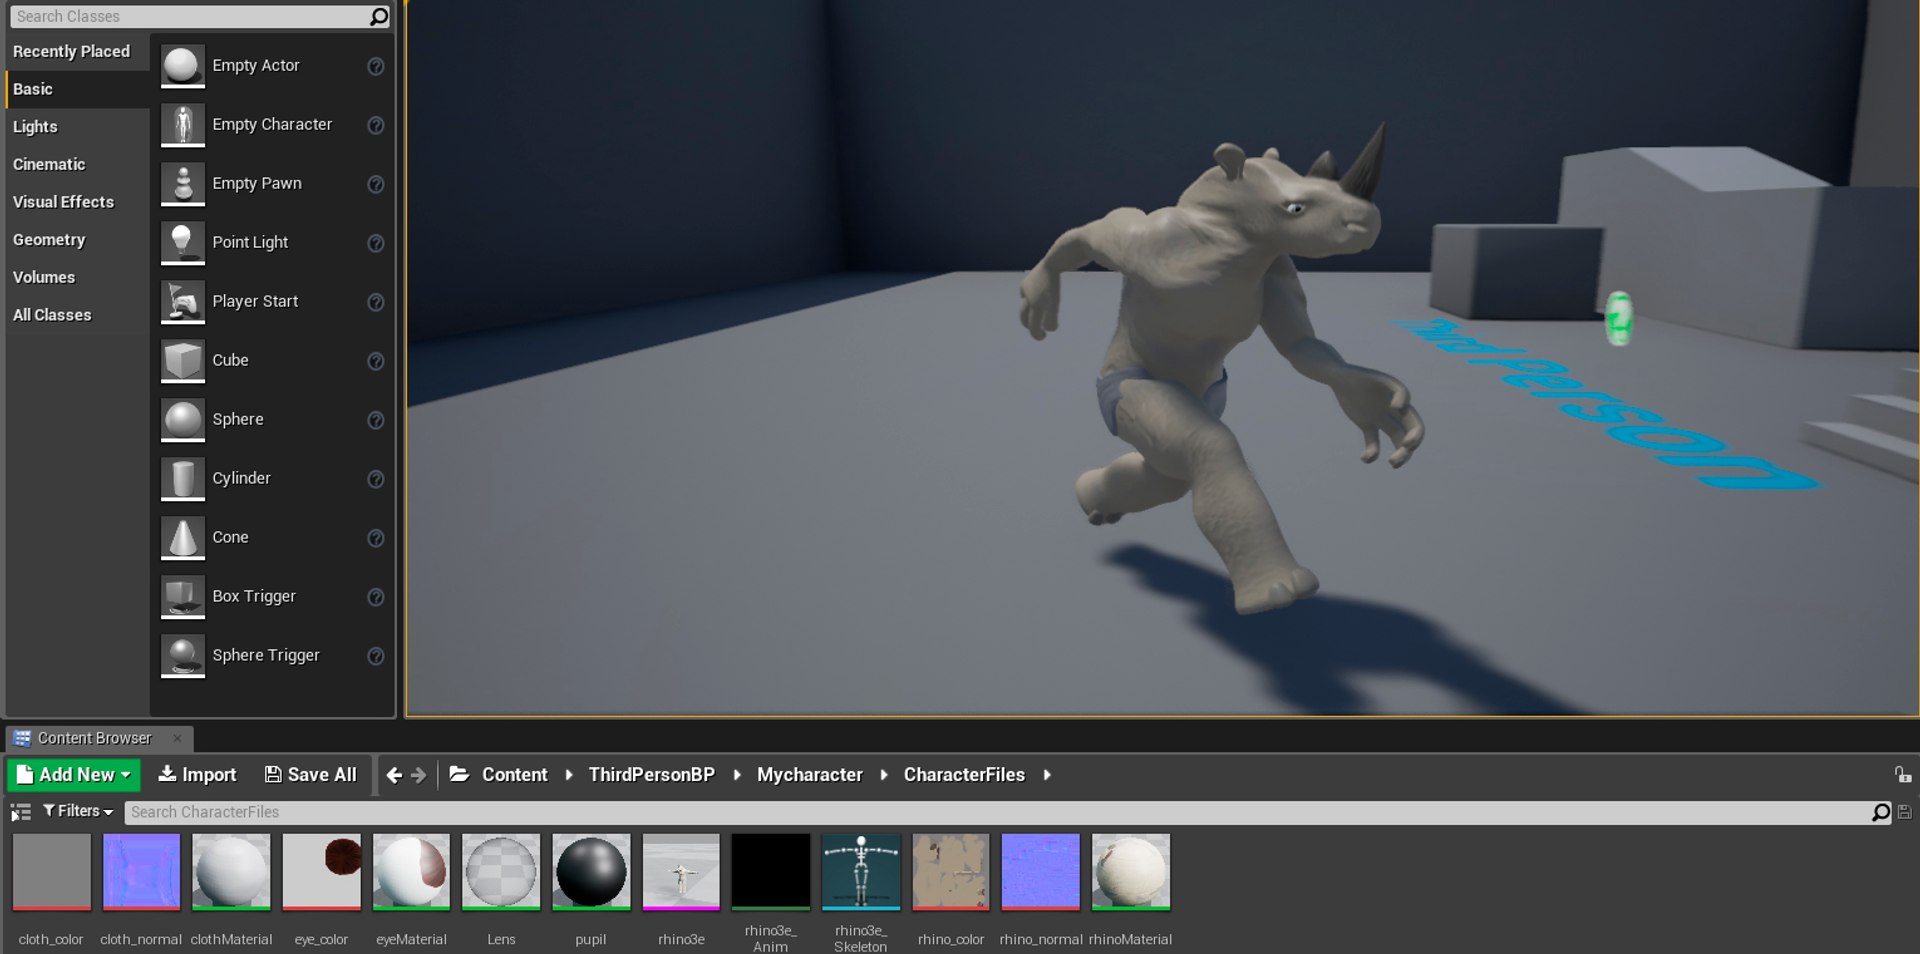Viewport: 1920px width, 954px height.
Task: Open the Filters dropdown
Action: (78, 811)
